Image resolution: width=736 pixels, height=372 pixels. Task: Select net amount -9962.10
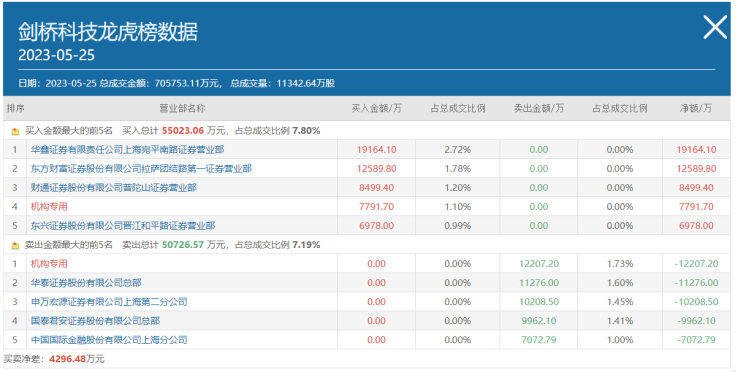(x=697, y=321)
